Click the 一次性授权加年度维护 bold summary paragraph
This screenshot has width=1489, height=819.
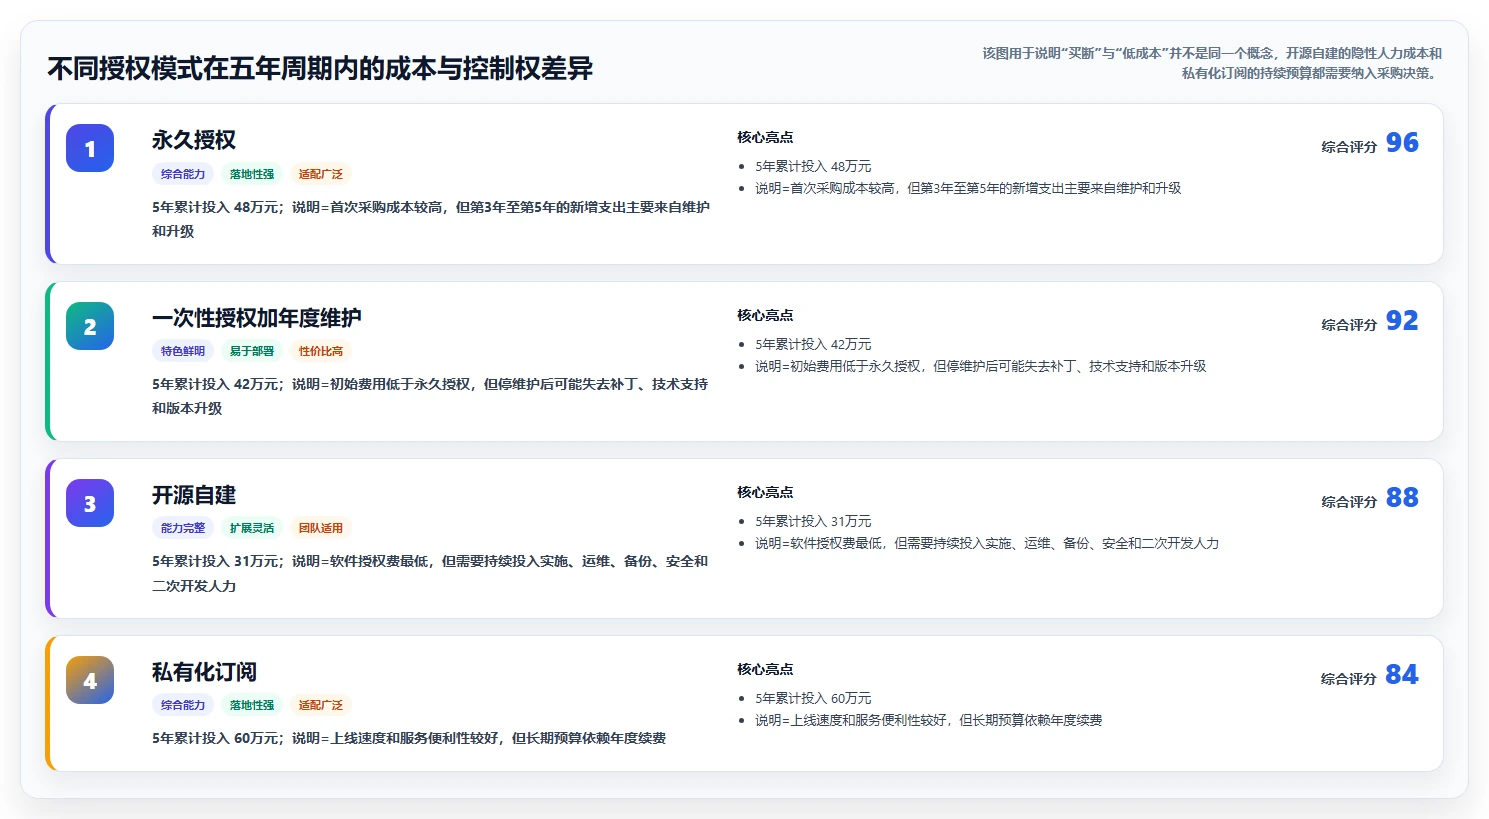[x=430, y=396]
